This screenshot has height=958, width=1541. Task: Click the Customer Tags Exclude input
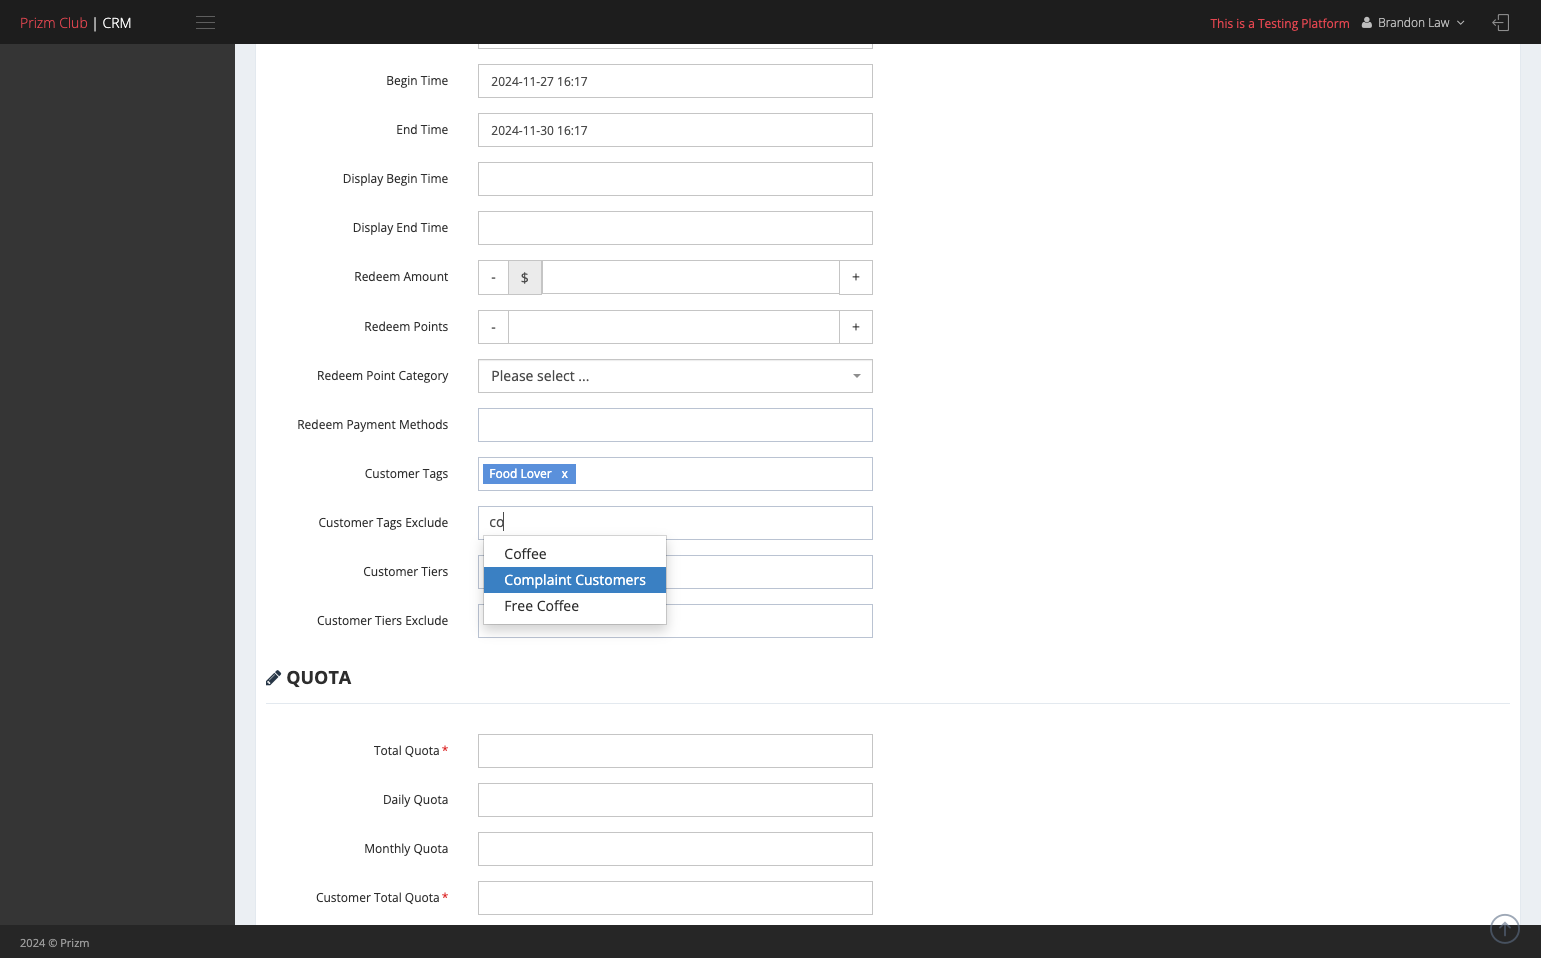(x=675, y=523)
